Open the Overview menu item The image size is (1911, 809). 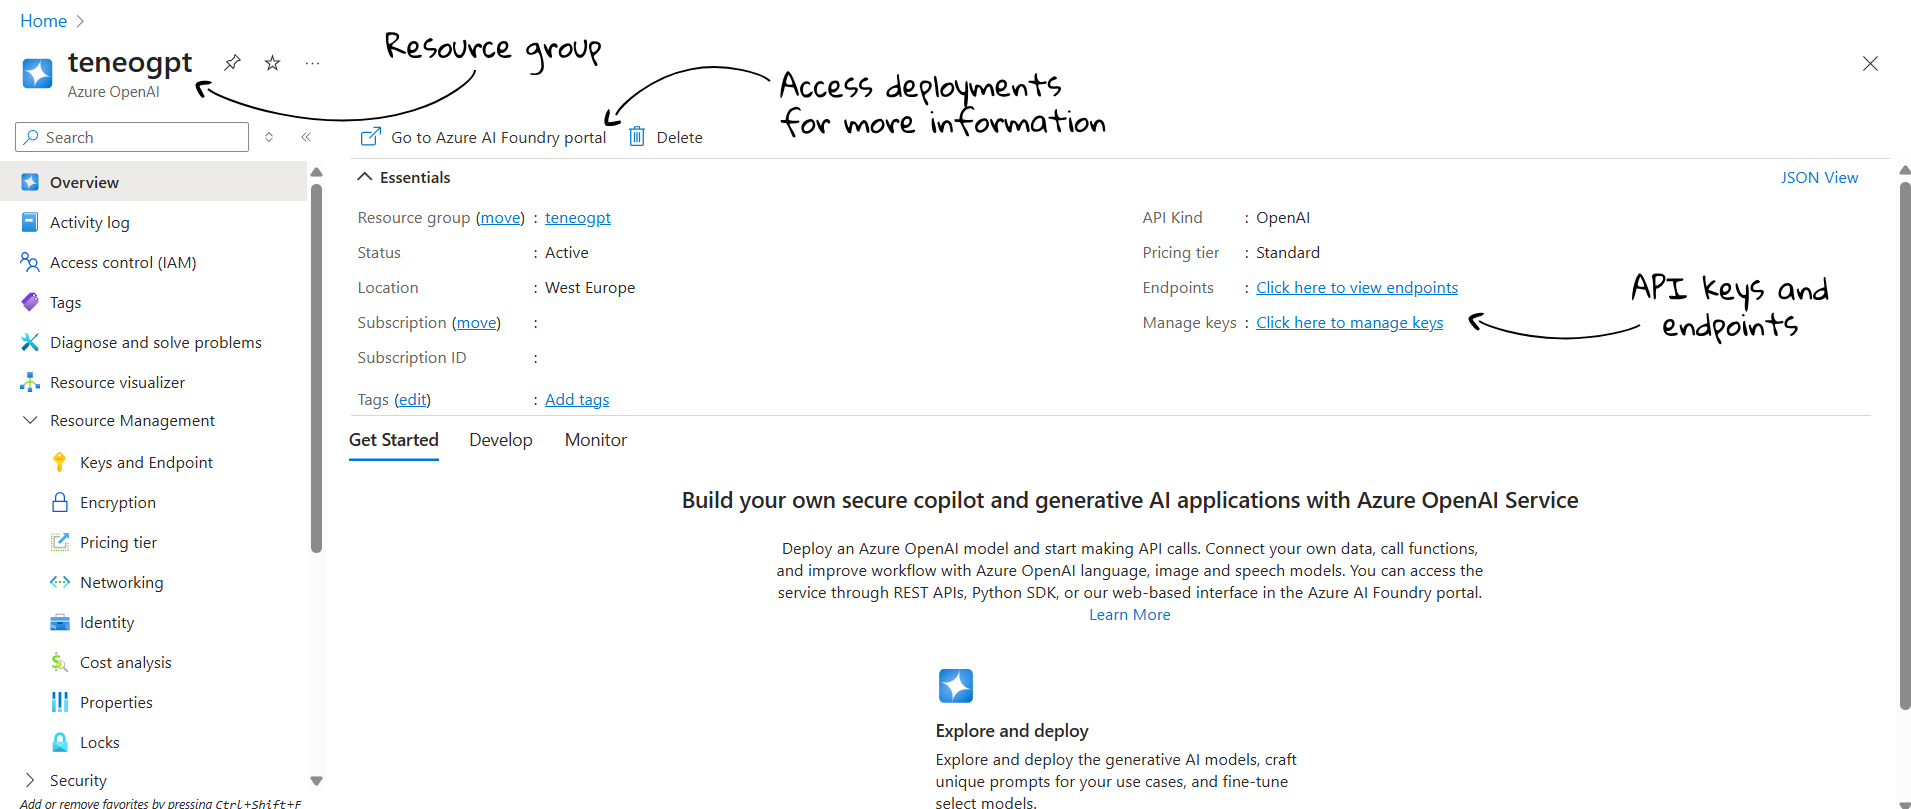click(153, 182)
